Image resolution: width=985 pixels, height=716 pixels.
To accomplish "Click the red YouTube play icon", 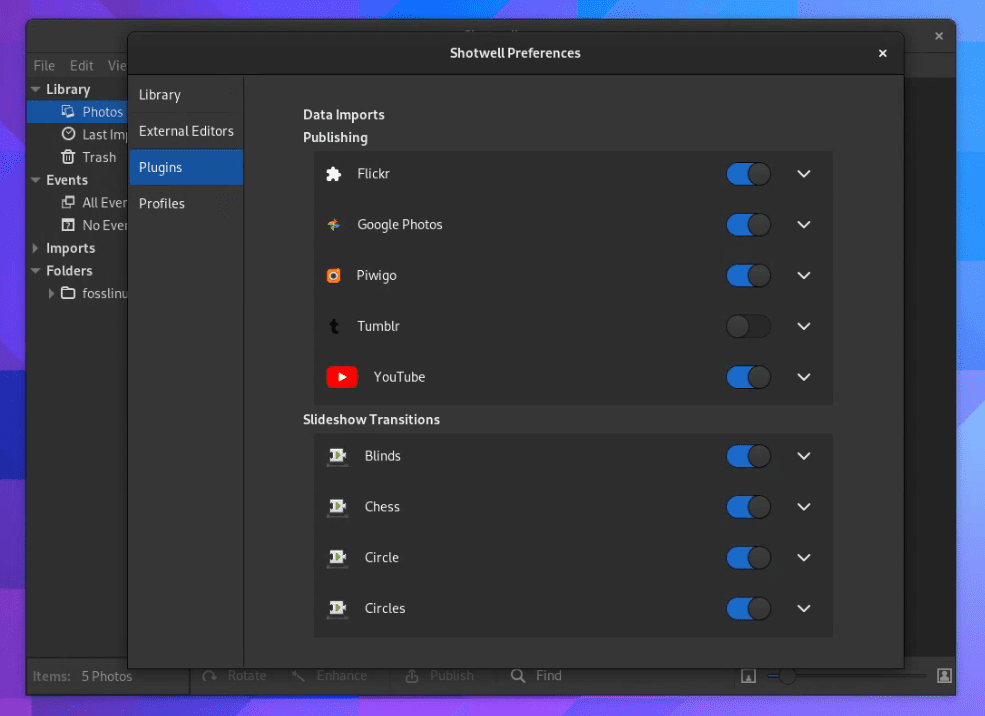I will click(x=342, y=377).
